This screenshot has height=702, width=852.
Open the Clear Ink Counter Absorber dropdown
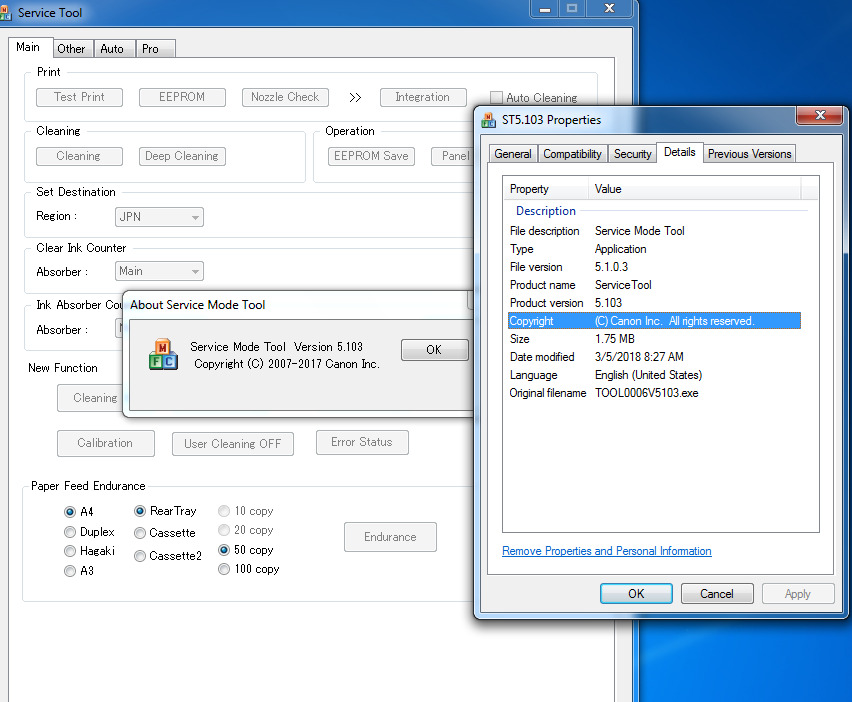(x=159, y=271)
